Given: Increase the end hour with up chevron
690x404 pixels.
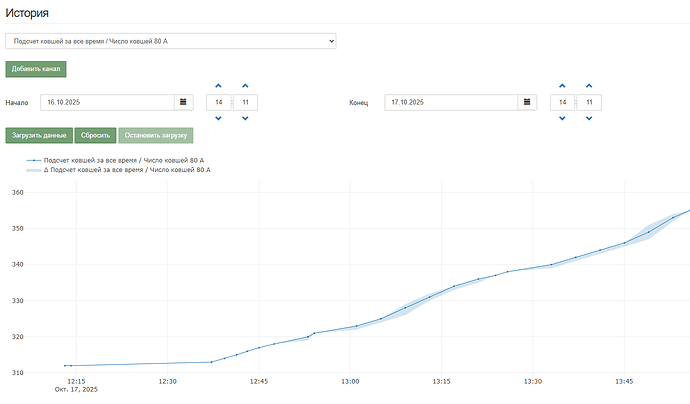Looking at the screenshot, I should pos(562,86).
